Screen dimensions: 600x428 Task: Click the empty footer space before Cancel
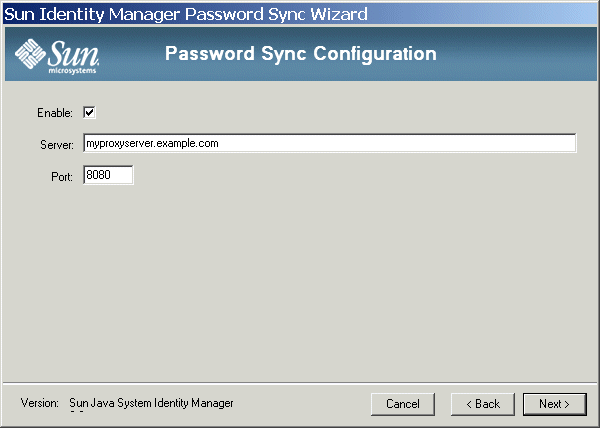click(x=302, y=404)
